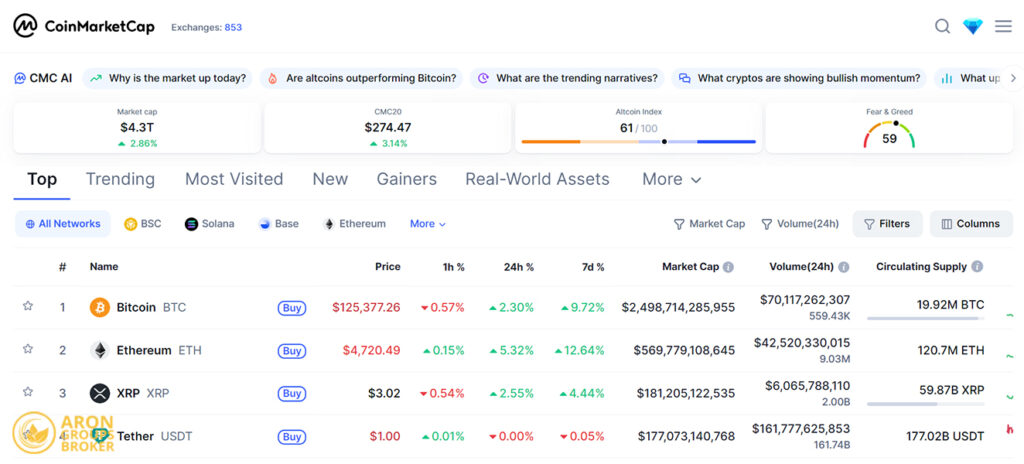1024x464 pixels.
Task: Star Bitcoin to add to watchlist
Action: (28, 307)
